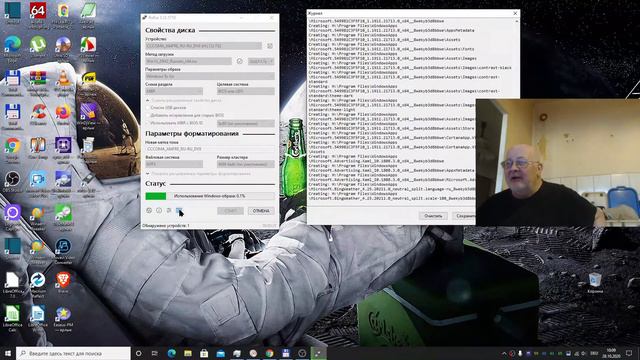Screen dimensions: 640x360
Task: Open the uTorrent desktop shortcut
Action: pyautogui.click(x=38, y=47)
